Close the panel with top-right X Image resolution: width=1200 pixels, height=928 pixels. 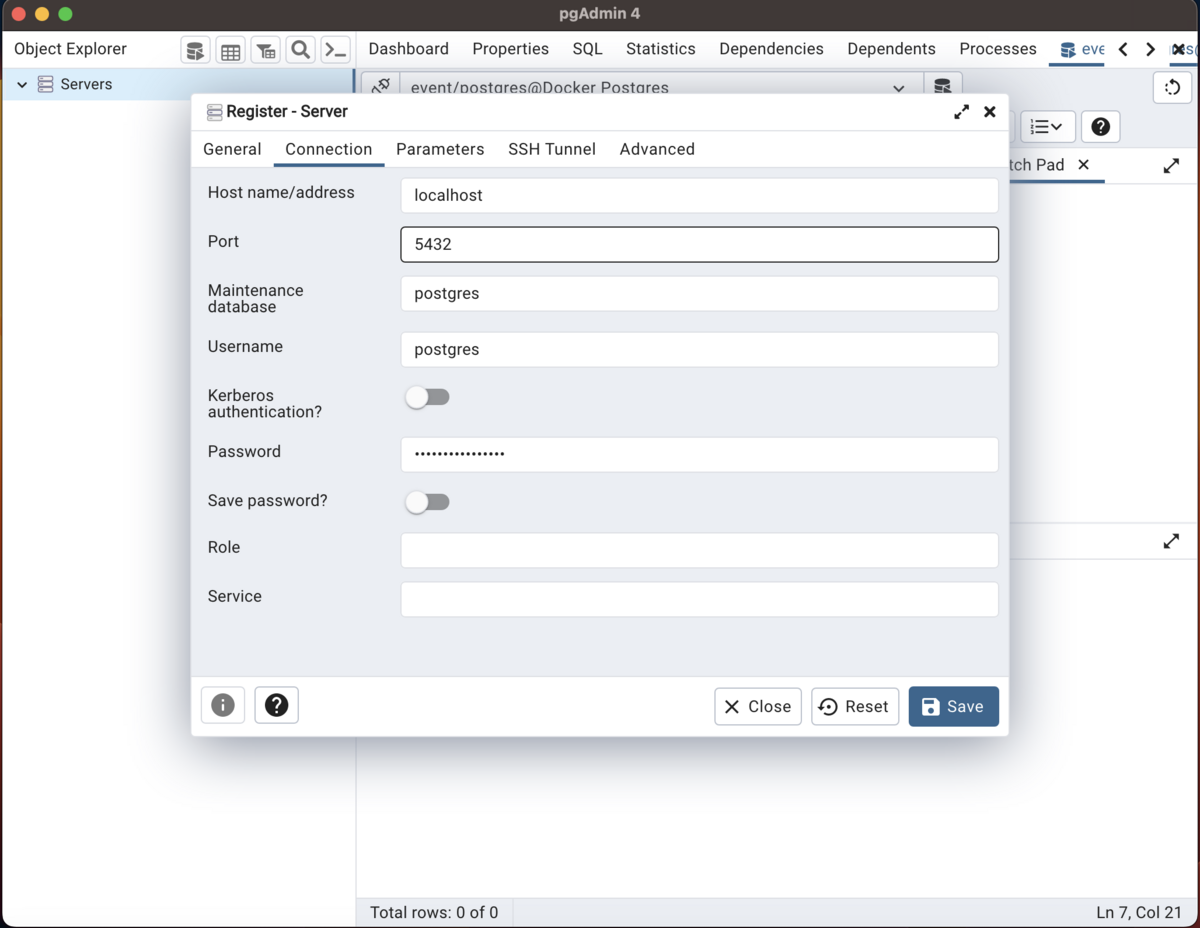(x=1180, y=49)
